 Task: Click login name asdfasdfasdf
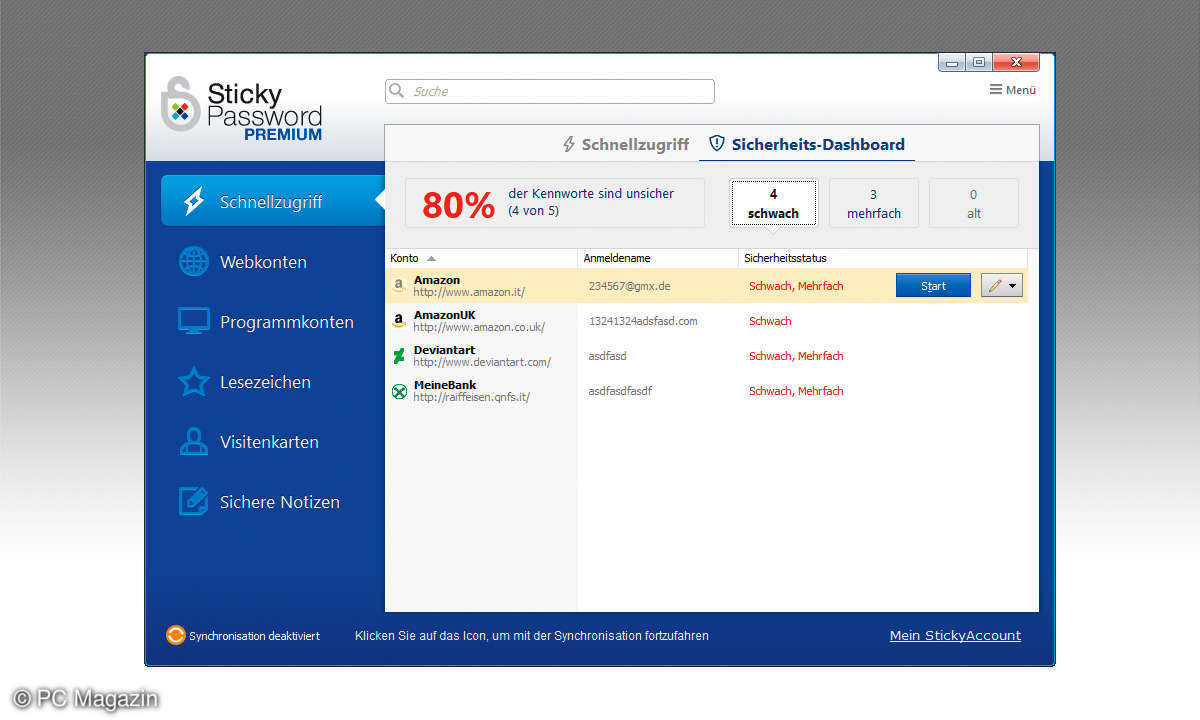click(x=620, y=391)
